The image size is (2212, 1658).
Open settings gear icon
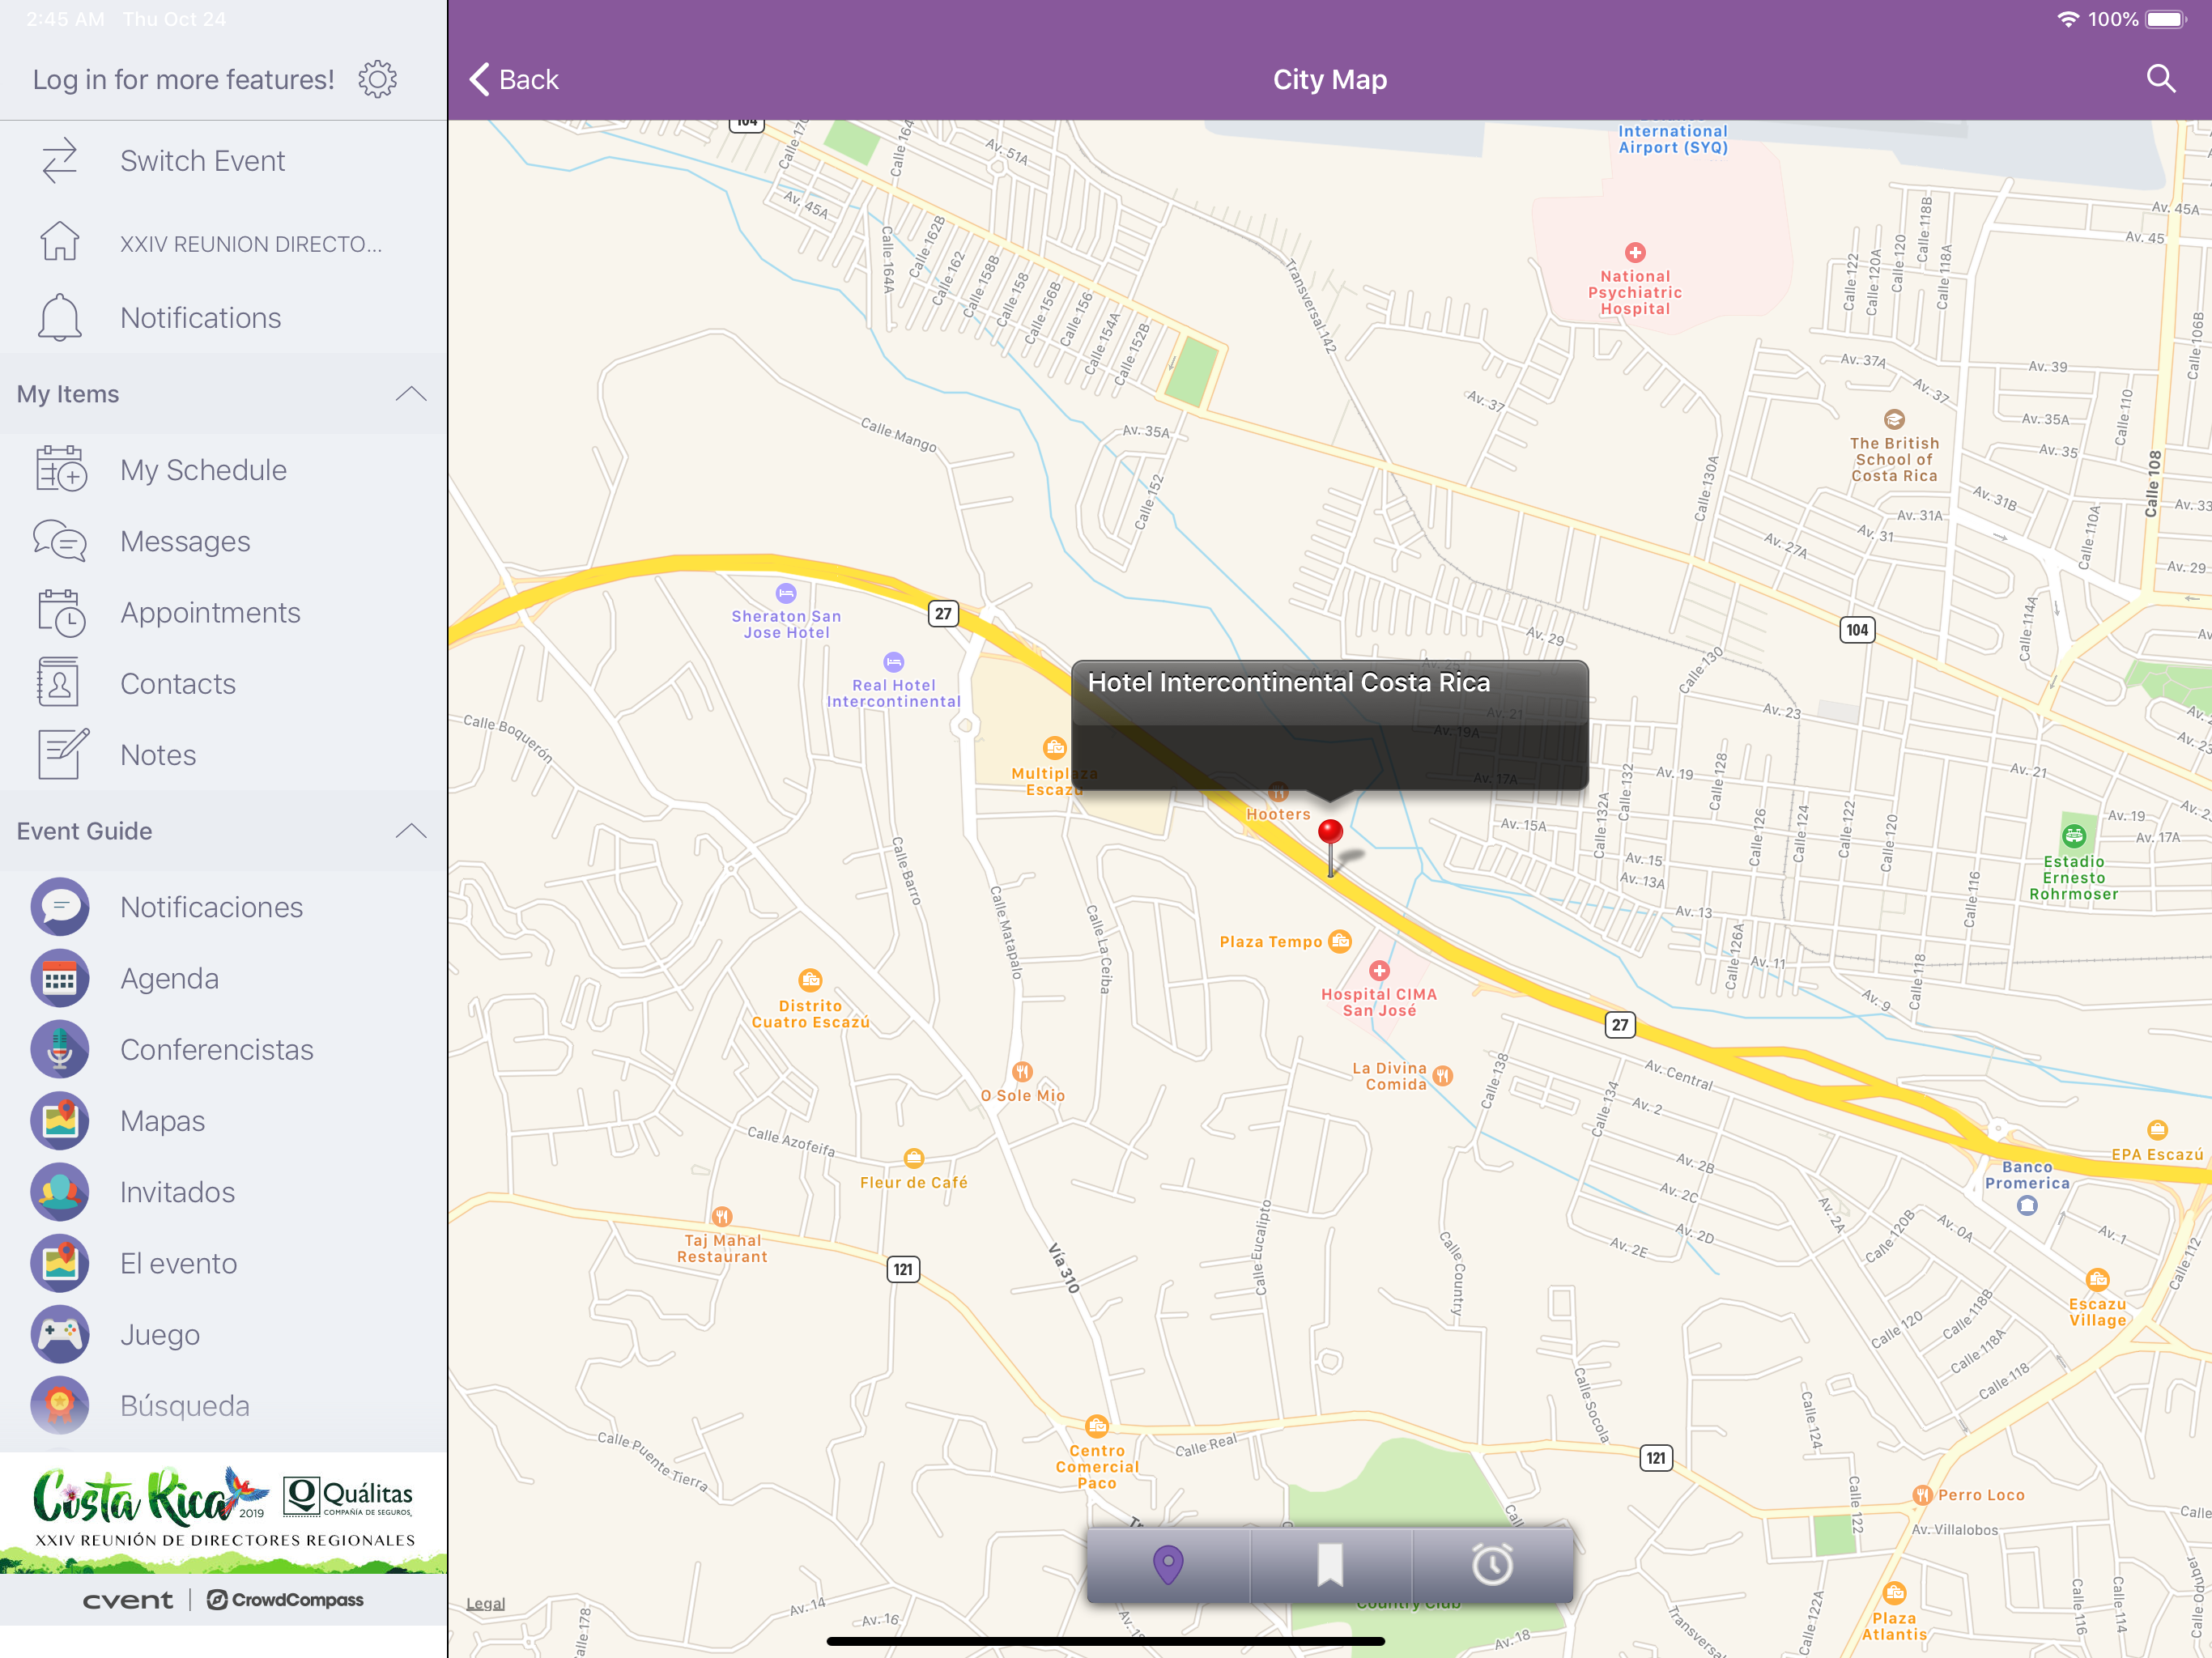click(377, 79)
